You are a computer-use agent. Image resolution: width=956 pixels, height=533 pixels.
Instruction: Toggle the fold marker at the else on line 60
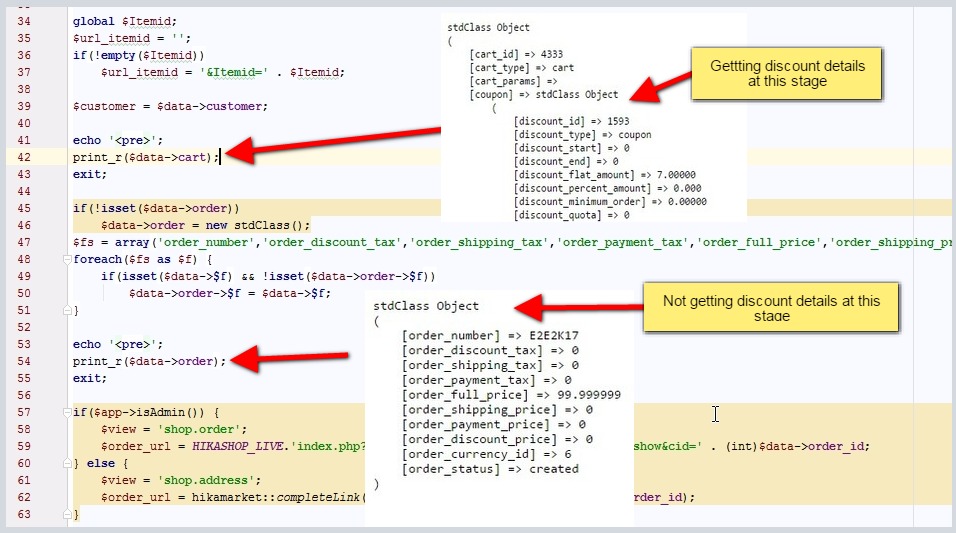click(67, 464)
